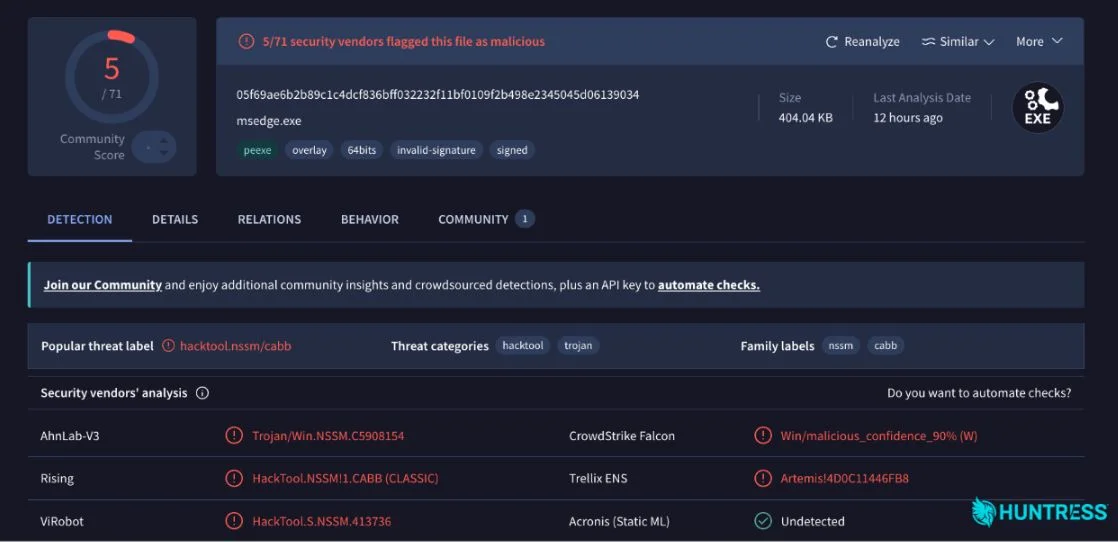Click the file hash 05f69ae6b2b89c1c...
This screenshot has height=542, width=1118.
[438, 95]
